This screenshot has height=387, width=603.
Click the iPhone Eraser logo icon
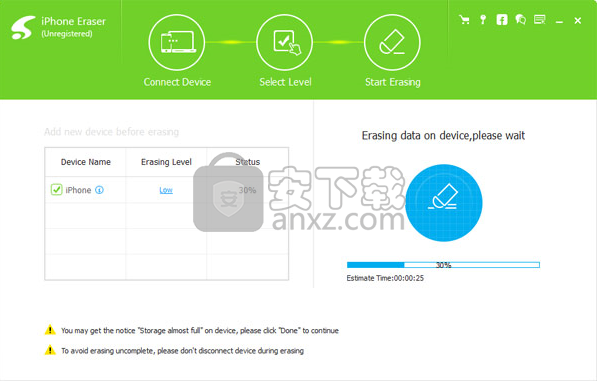pyautogui.click(x=23, y=27)
